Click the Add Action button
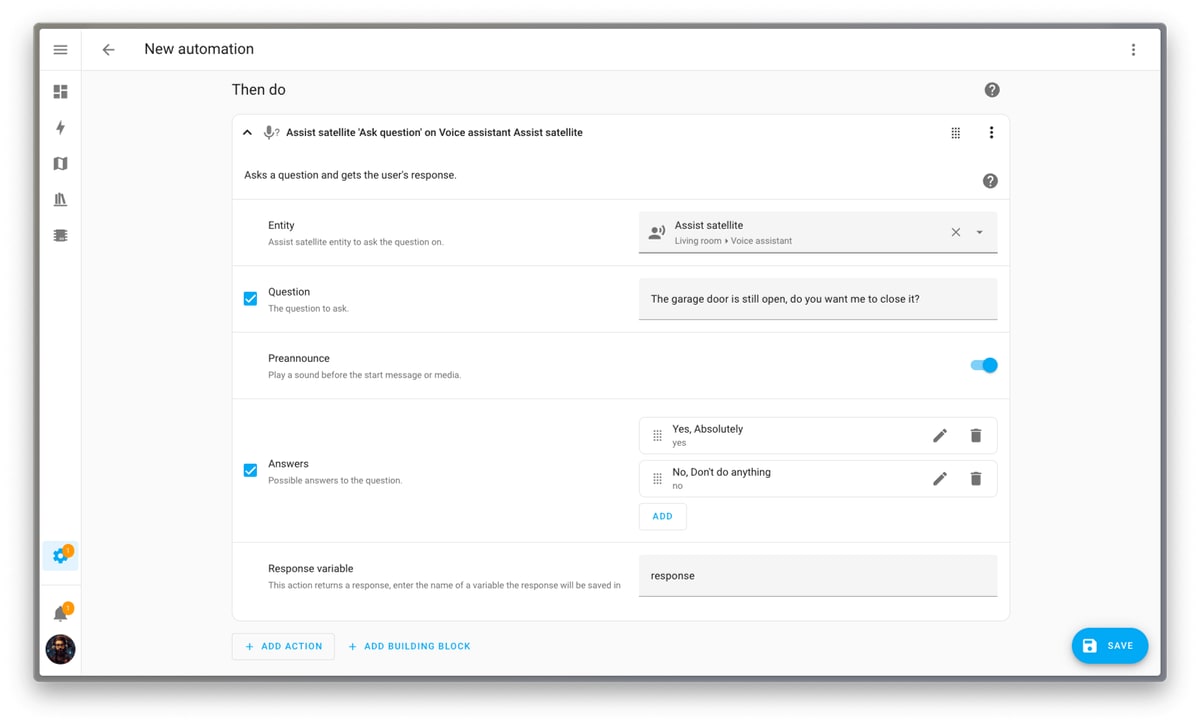 click(283, 646)
